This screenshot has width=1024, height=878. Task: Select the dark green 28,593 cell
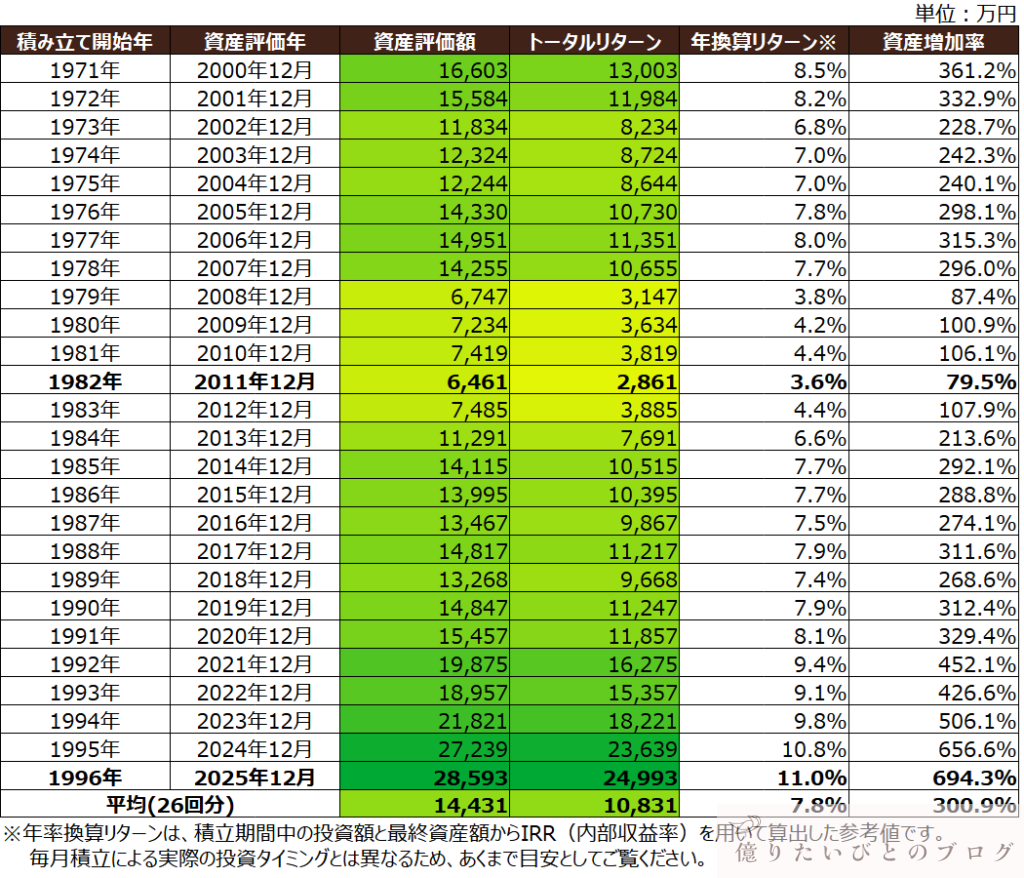pyautogui.click(x=424, y=777)
